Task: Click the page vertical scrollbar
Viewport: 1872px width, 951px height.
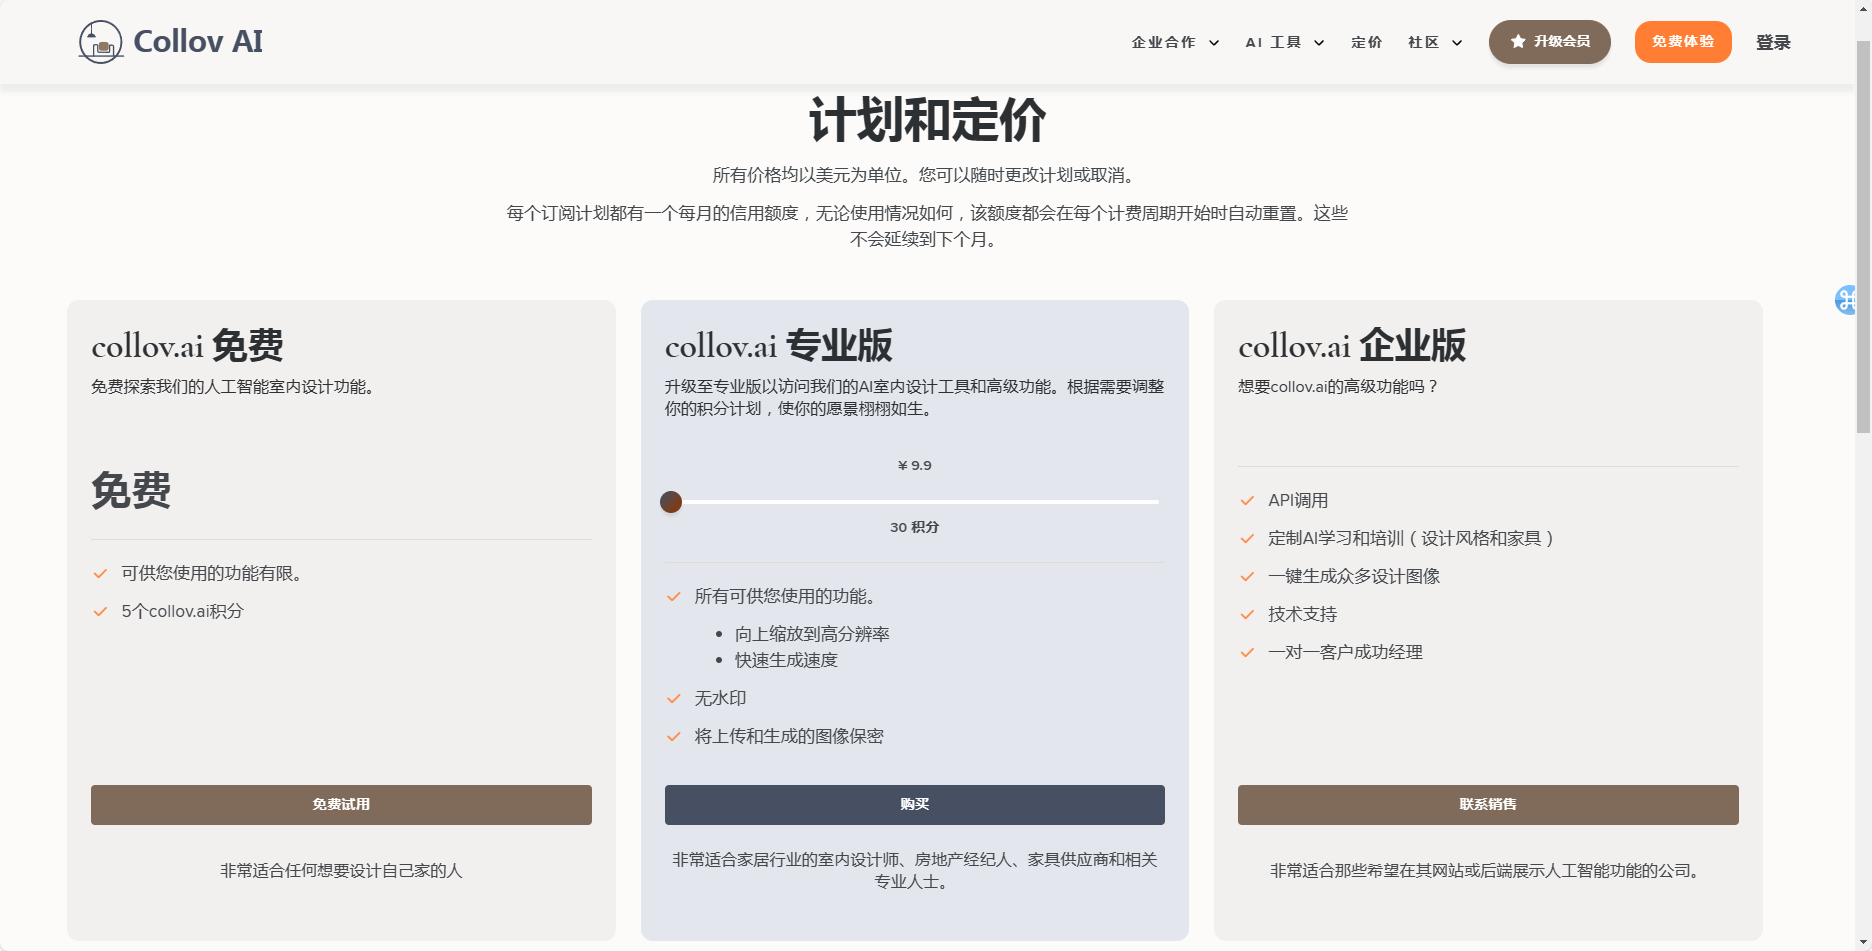Action: pyautogui.click(x=1863, y=240)
